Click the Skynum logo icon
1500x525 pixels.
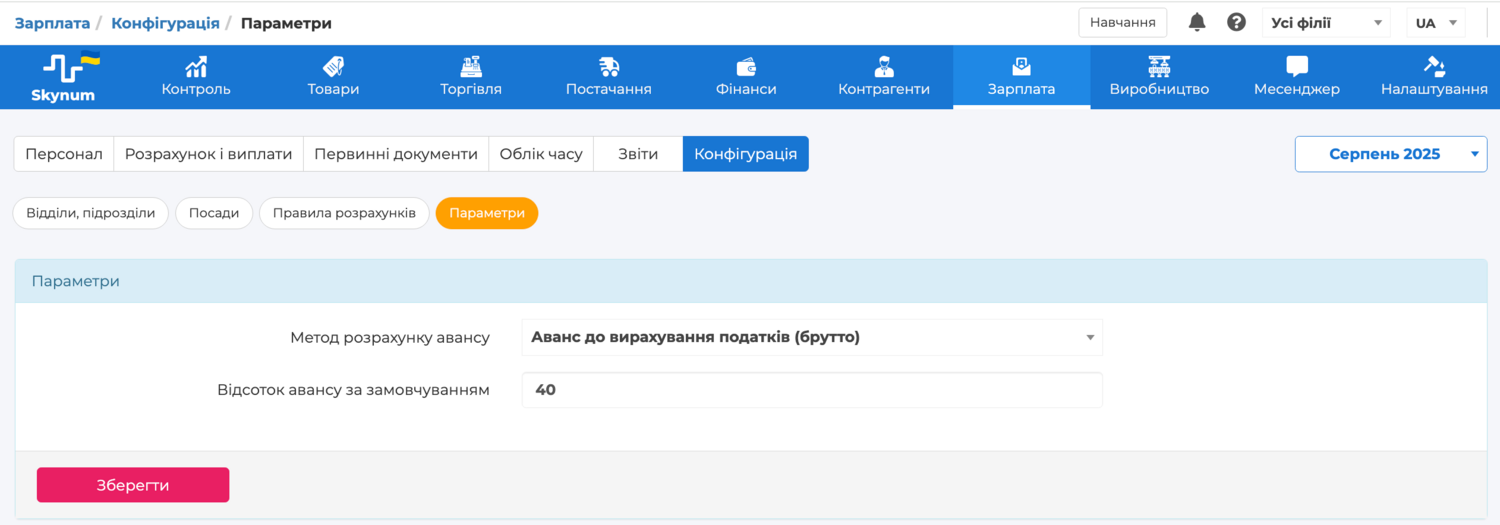pos(70,67)
